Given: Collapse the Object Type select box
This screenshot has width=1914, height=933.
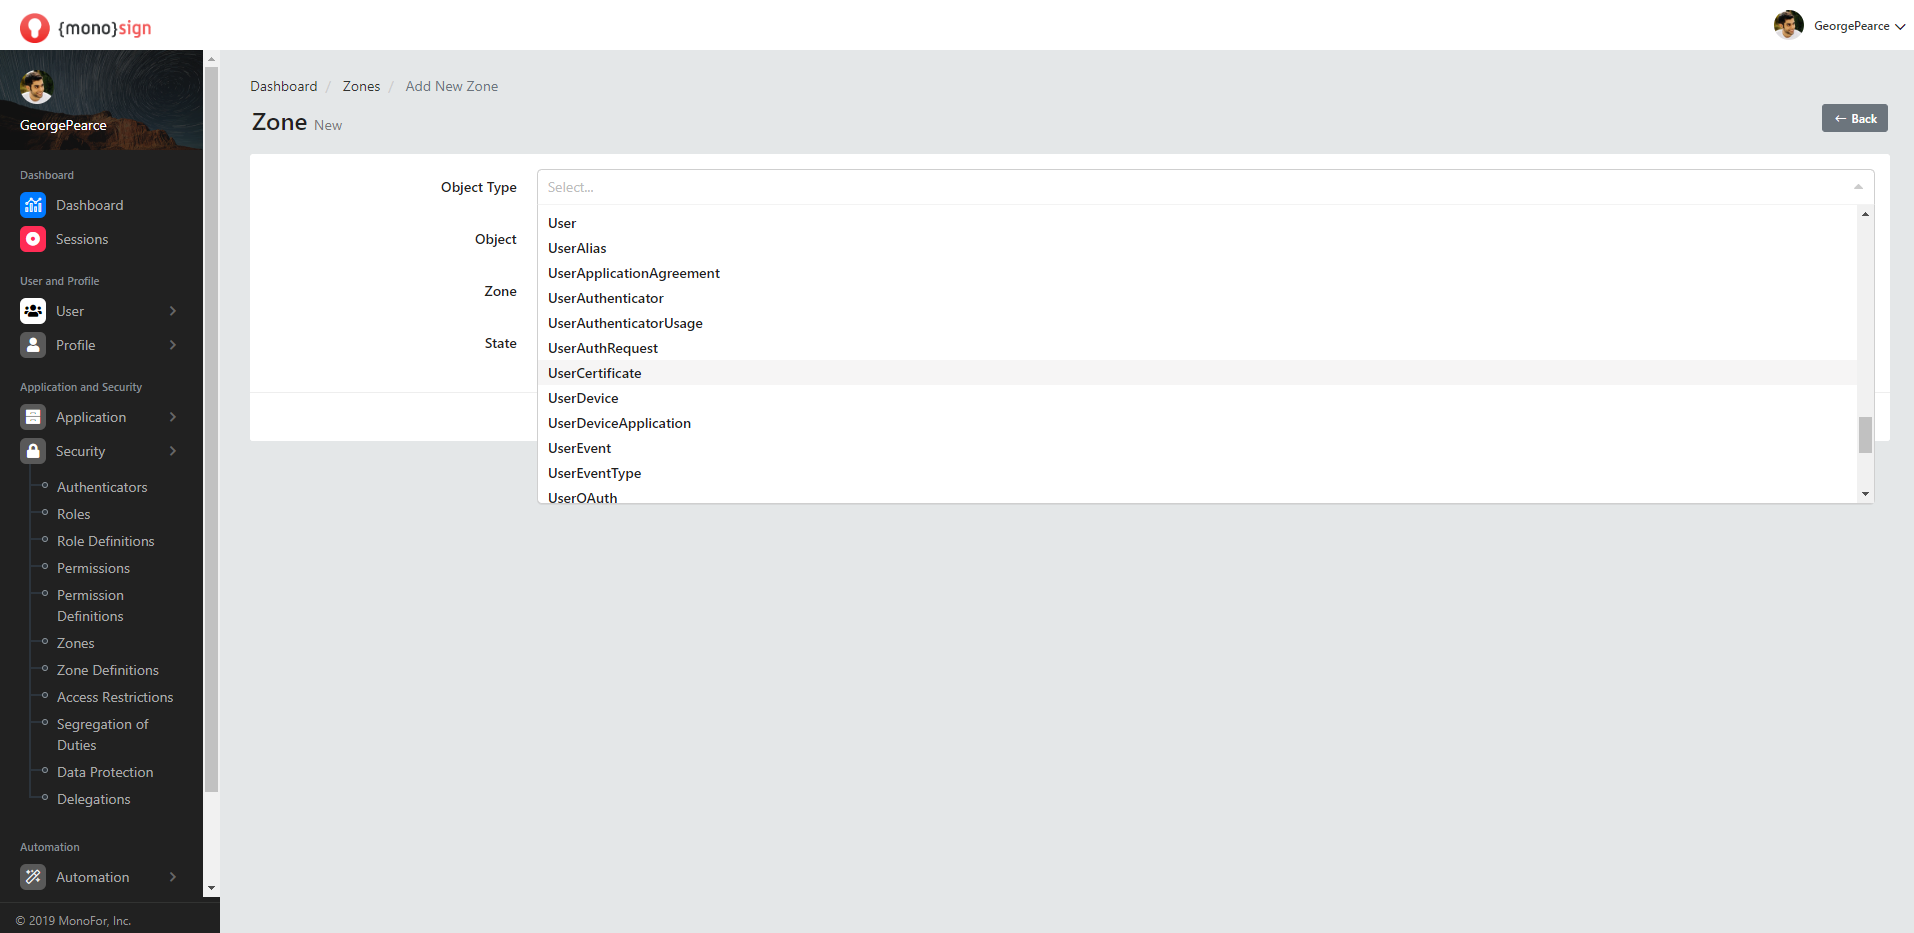Looking at the screenshot, I should click(1857, 187).
